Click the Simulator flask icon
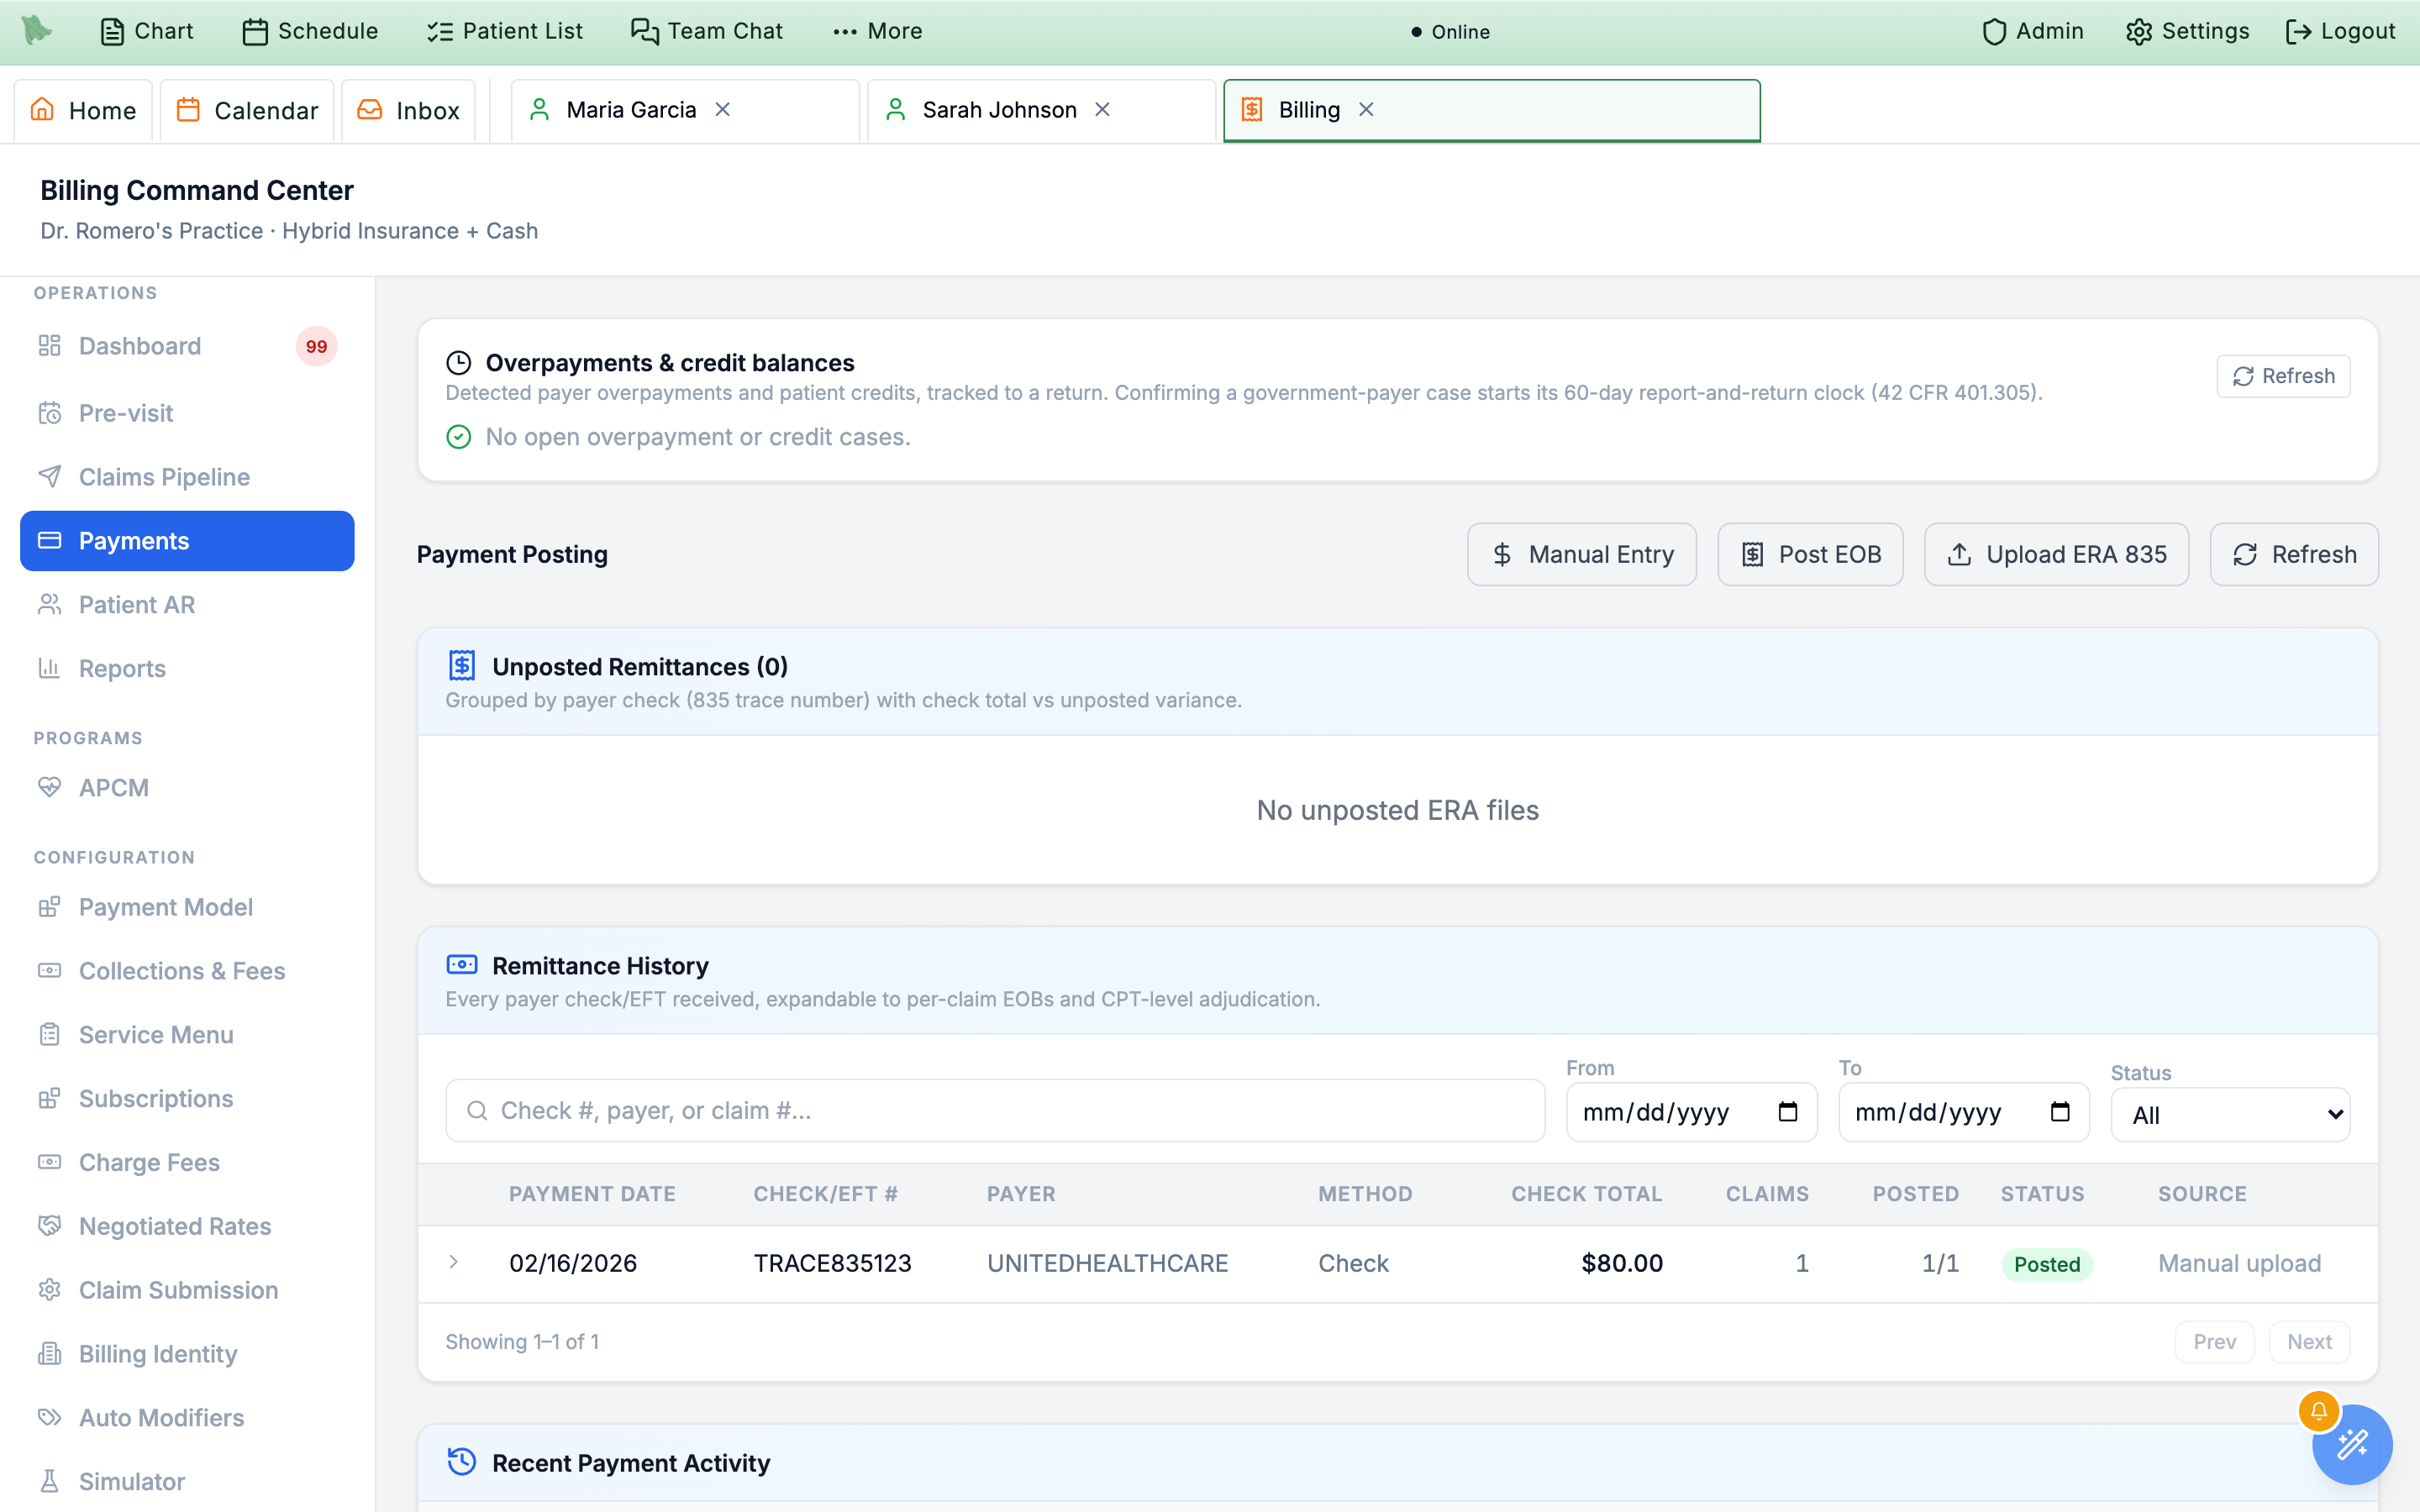The image size is (2420, 1512). tap(49, 1481)
